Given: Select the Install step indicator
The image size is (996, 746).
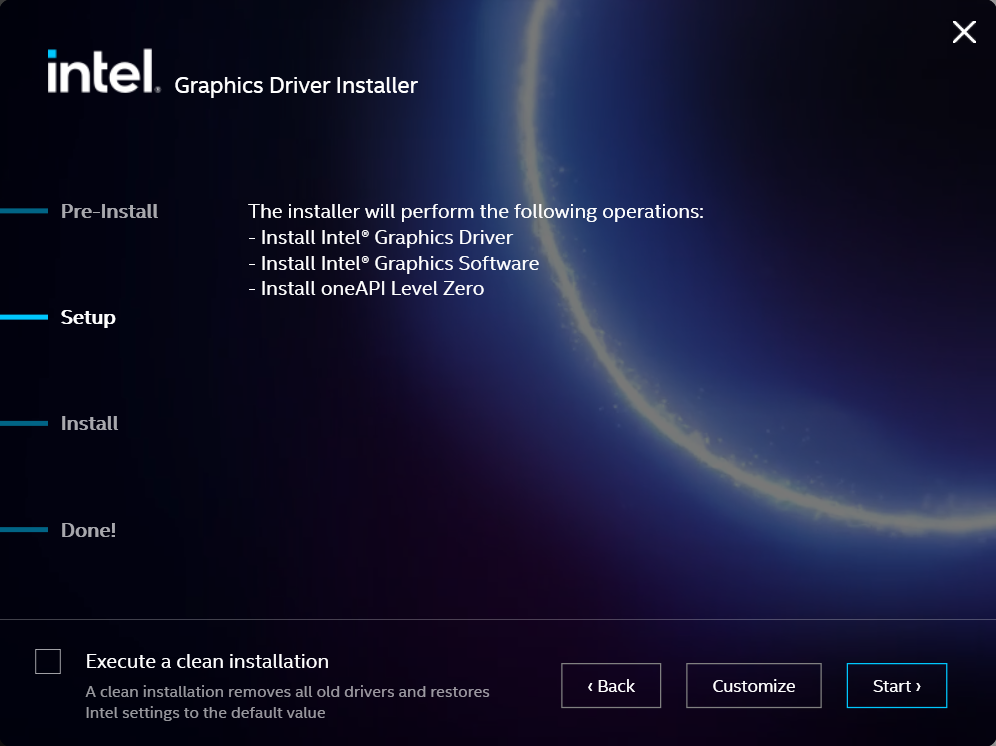Looking at the screenshot, I should click(89, 423).
